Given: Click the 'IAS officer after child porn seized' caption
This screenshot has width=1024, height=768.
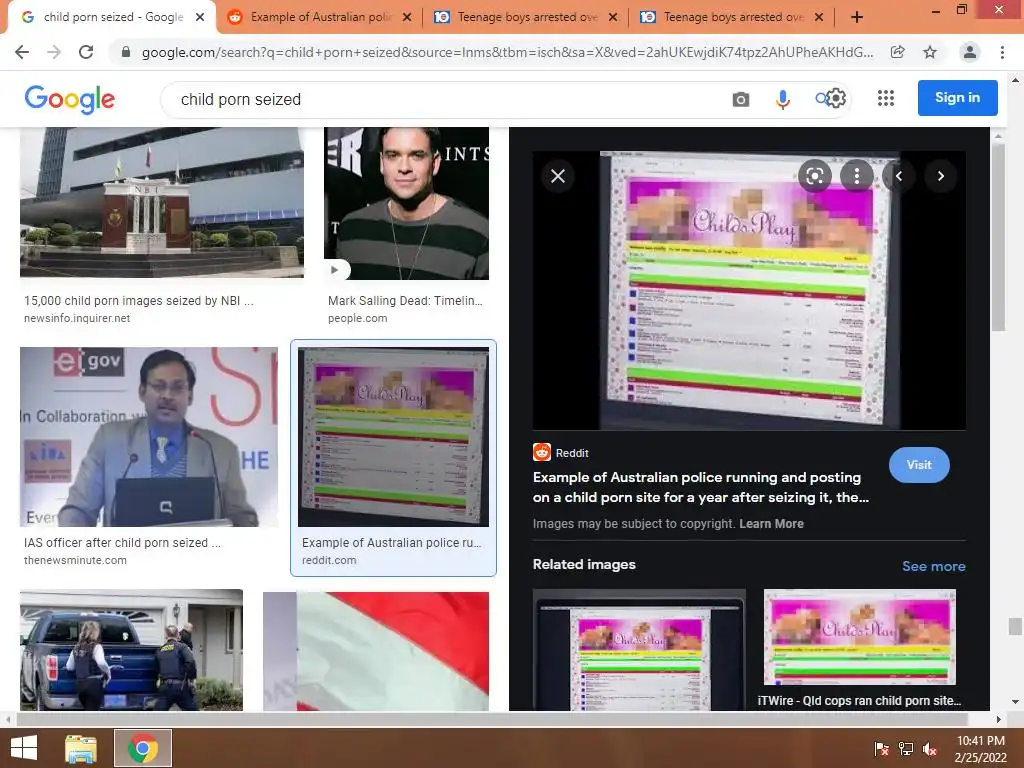Looking at the screenshot, I should (x=122, y=543).
